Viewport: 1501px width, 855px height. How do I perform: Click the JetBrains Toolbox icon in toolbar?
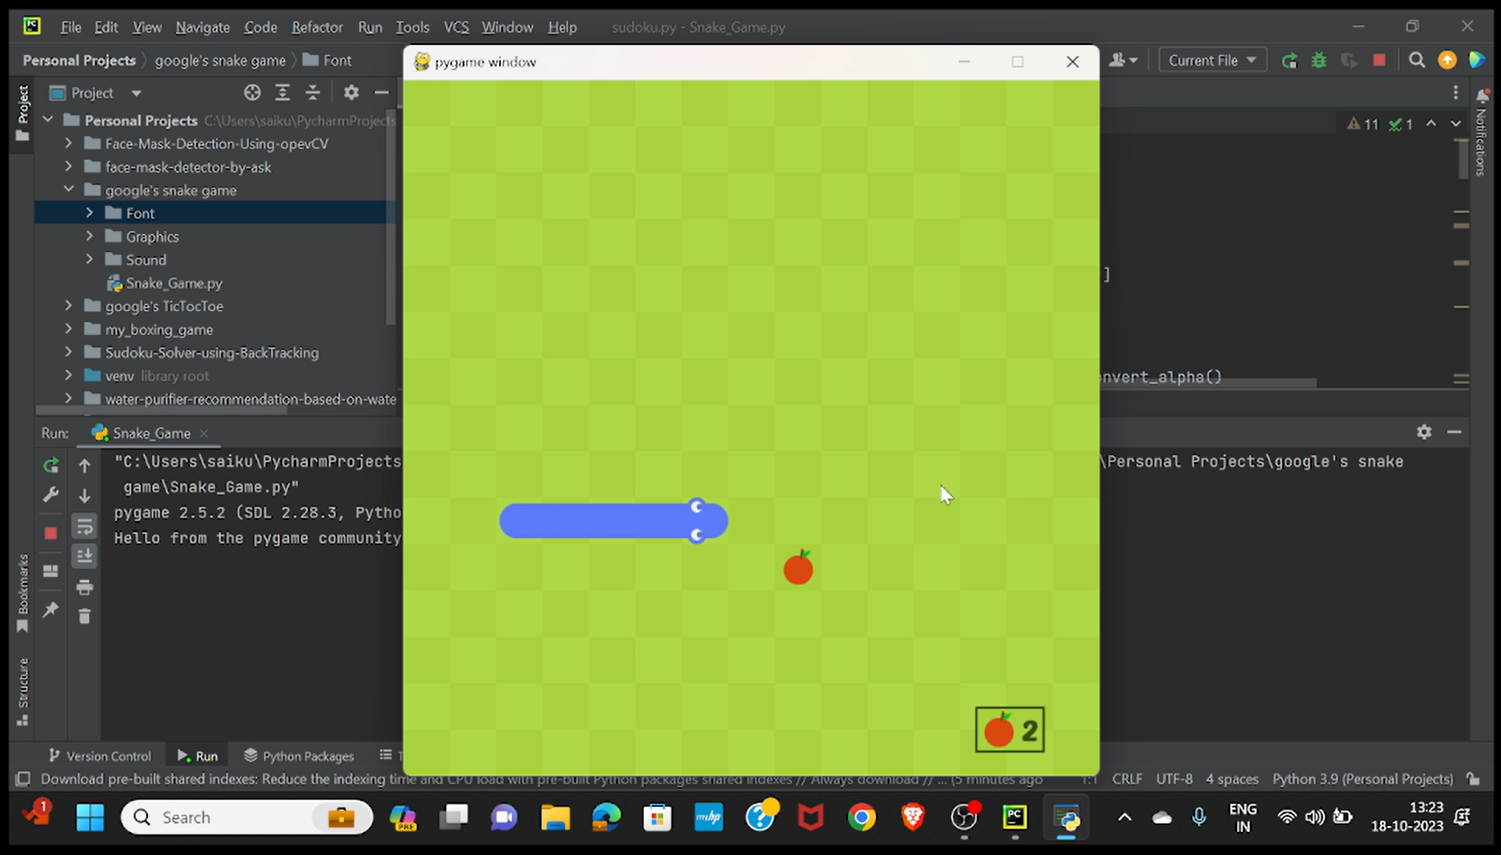[1477, 61]
